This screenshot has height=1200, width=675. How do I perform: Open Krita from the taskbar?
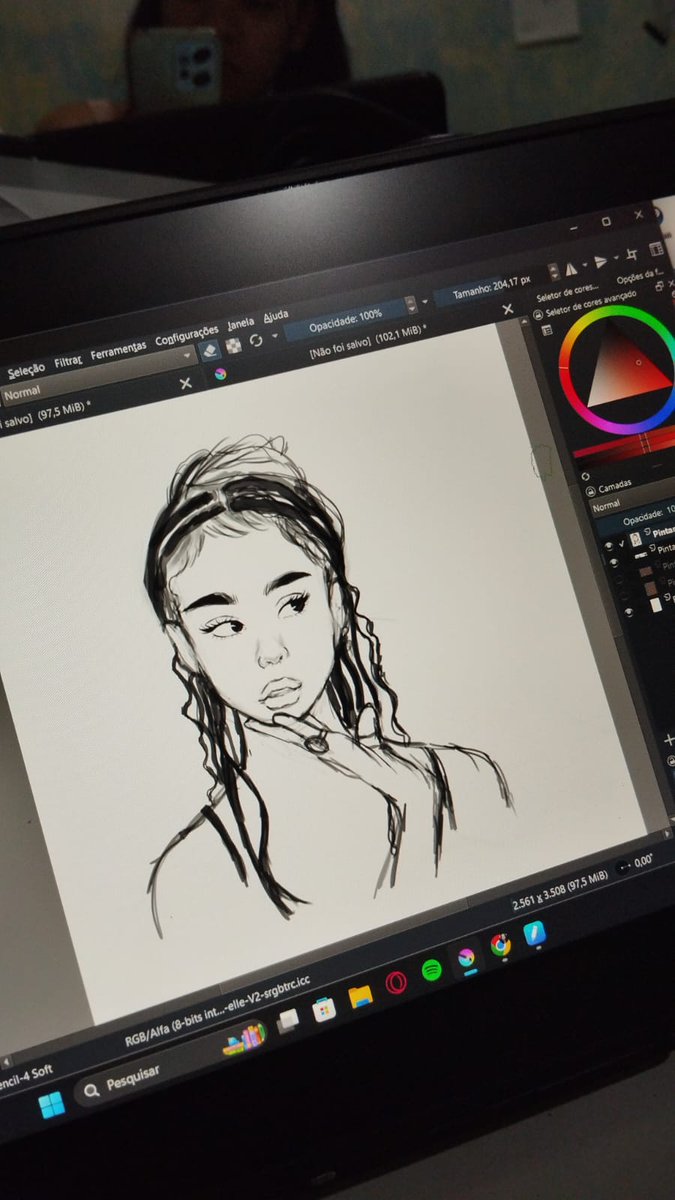[466, 957]
